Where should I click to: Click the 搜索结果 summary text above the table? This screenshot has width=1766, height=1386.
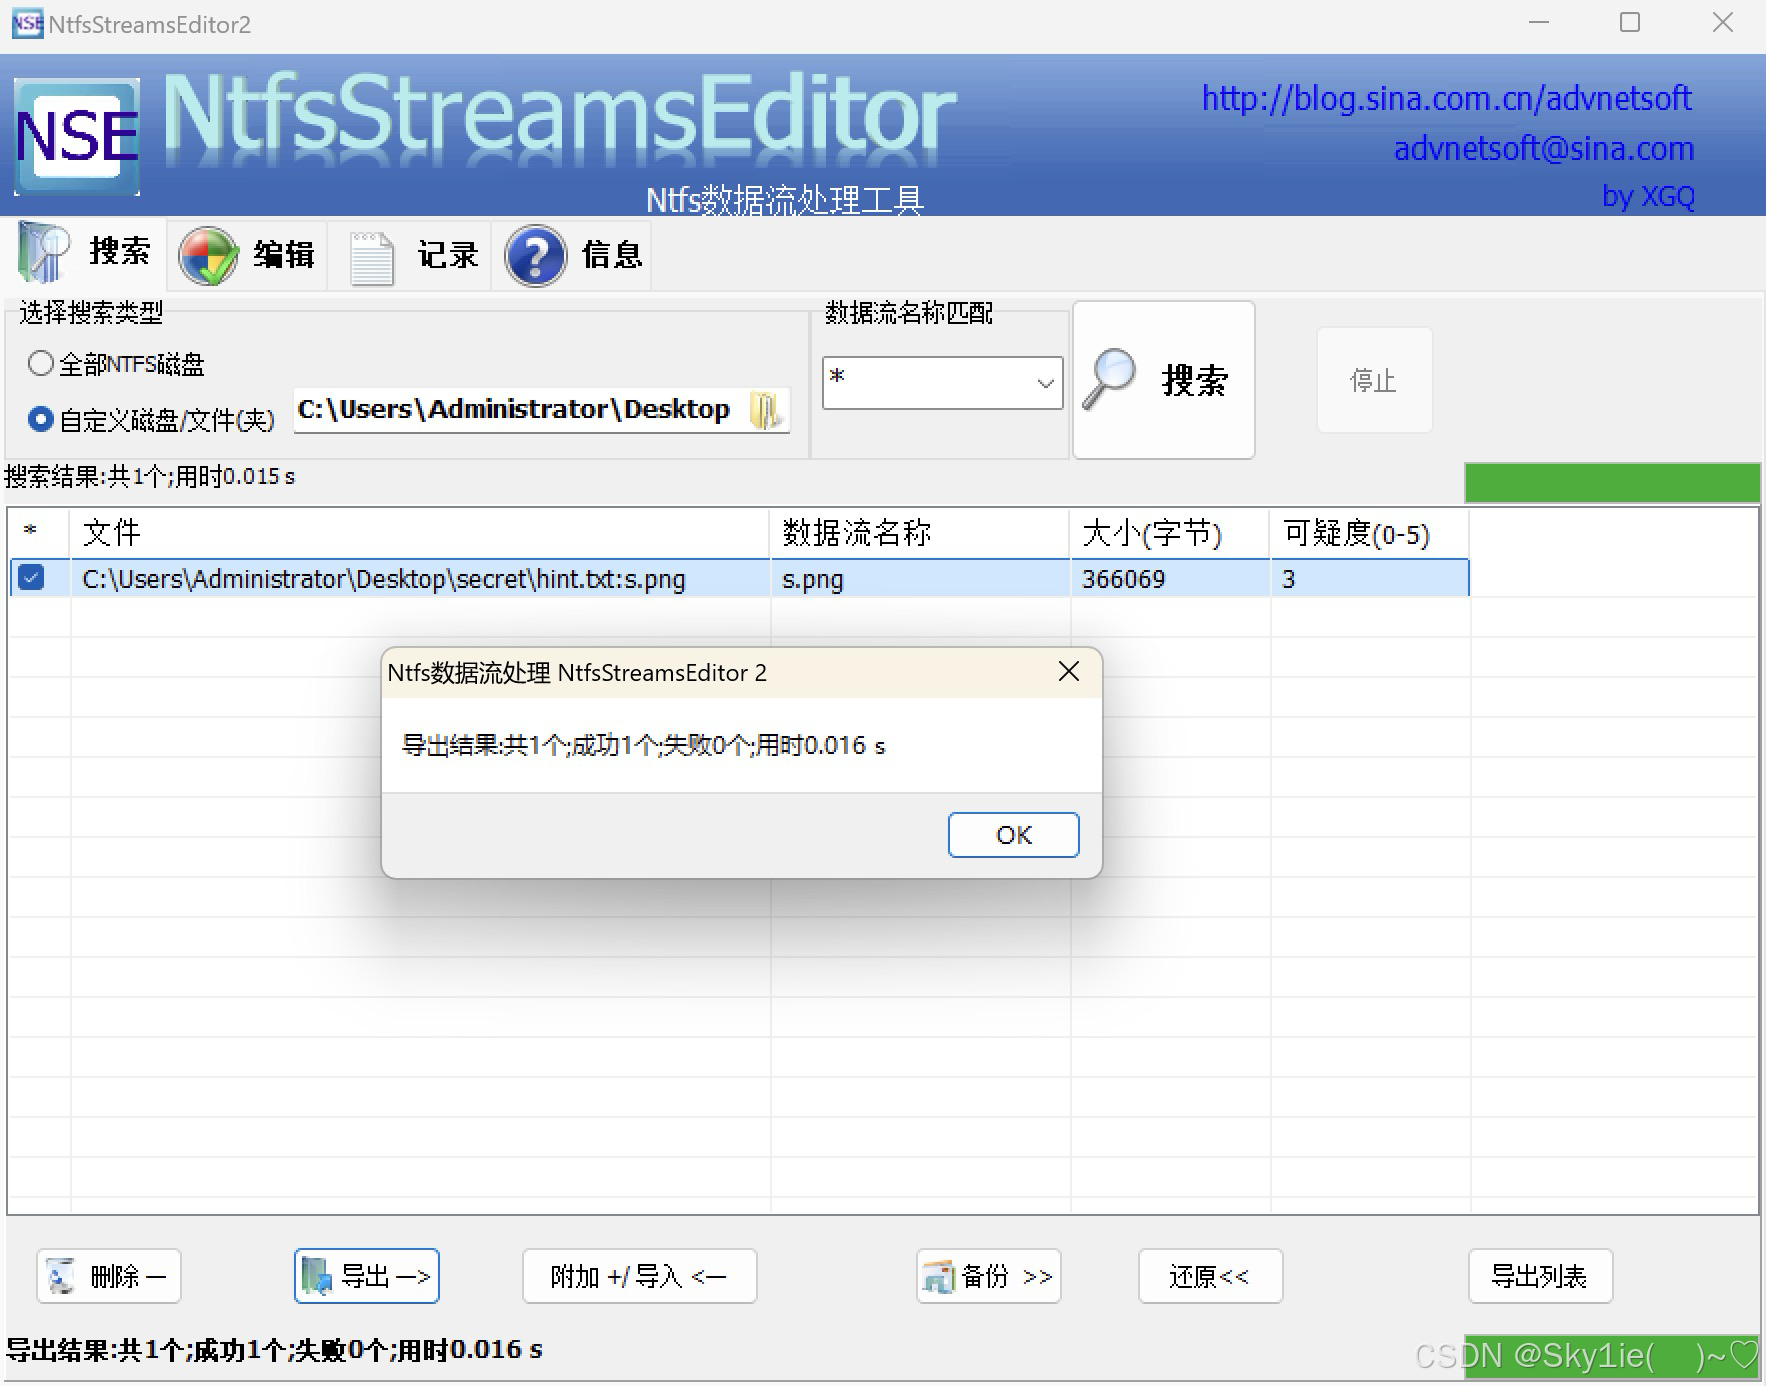(150, 476)
